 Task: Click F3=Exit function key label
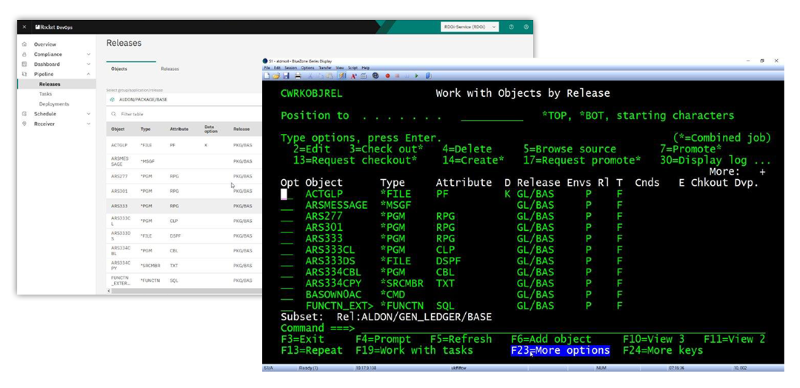click(x=302, y=339)
